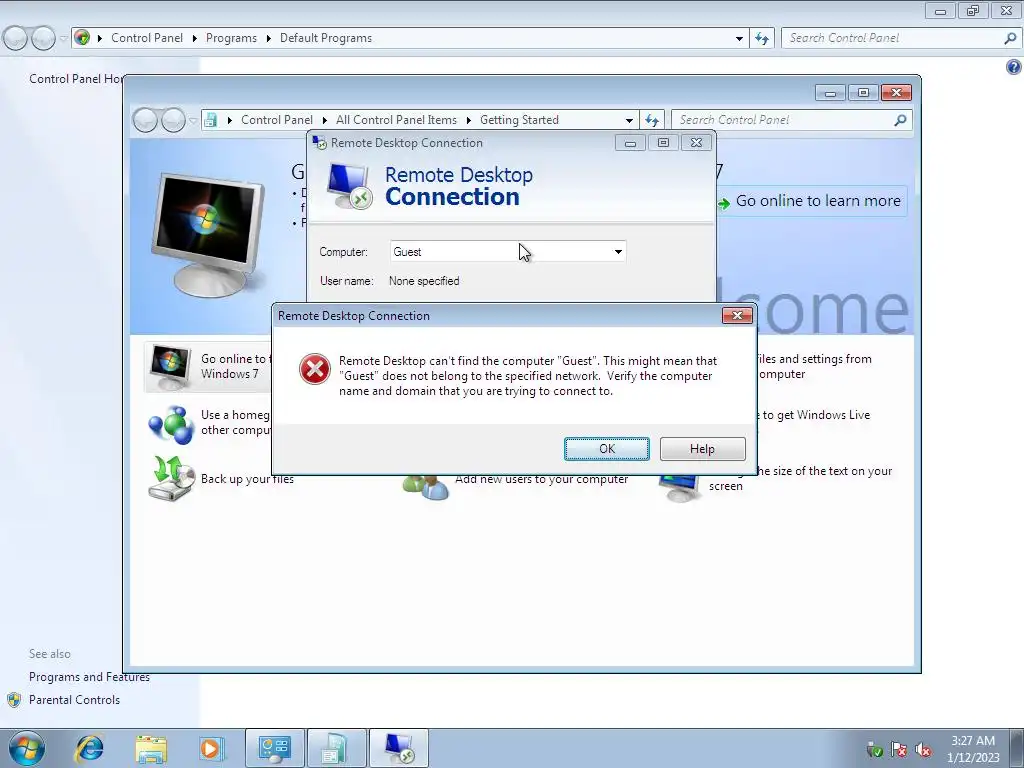This screenshot has height=768, width=1024.
Task: Click the green arrow beside Go online
Action: [724, 203]
